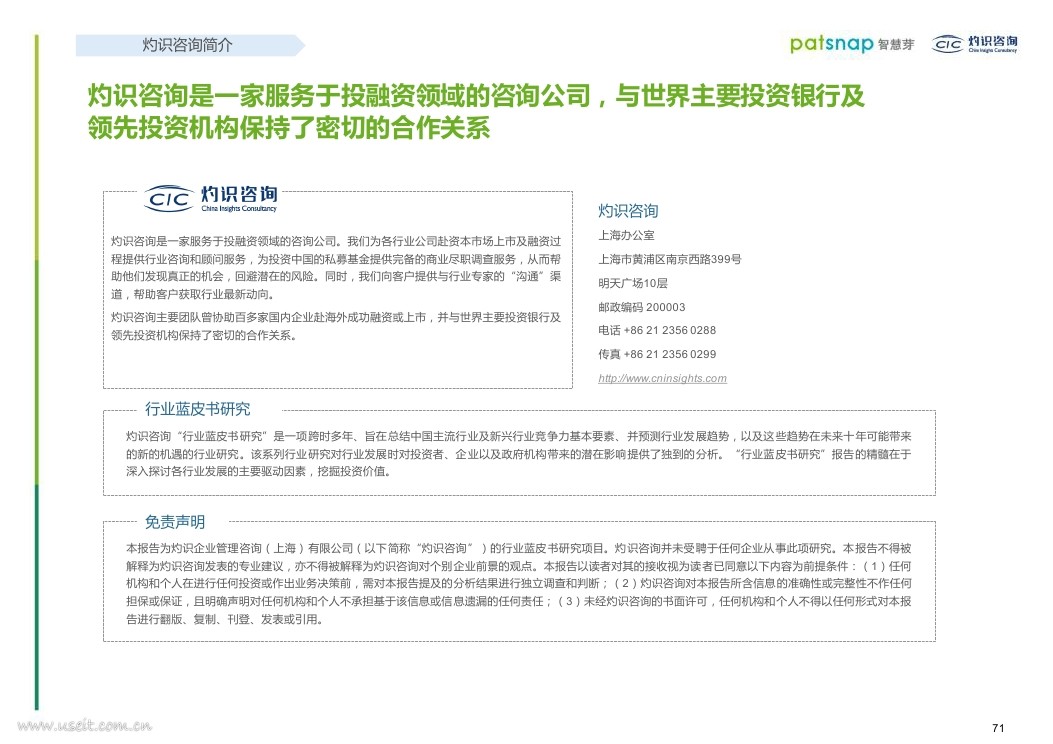Click the green main title starting 灼识咨询是一家服务于

click(475, 111)
